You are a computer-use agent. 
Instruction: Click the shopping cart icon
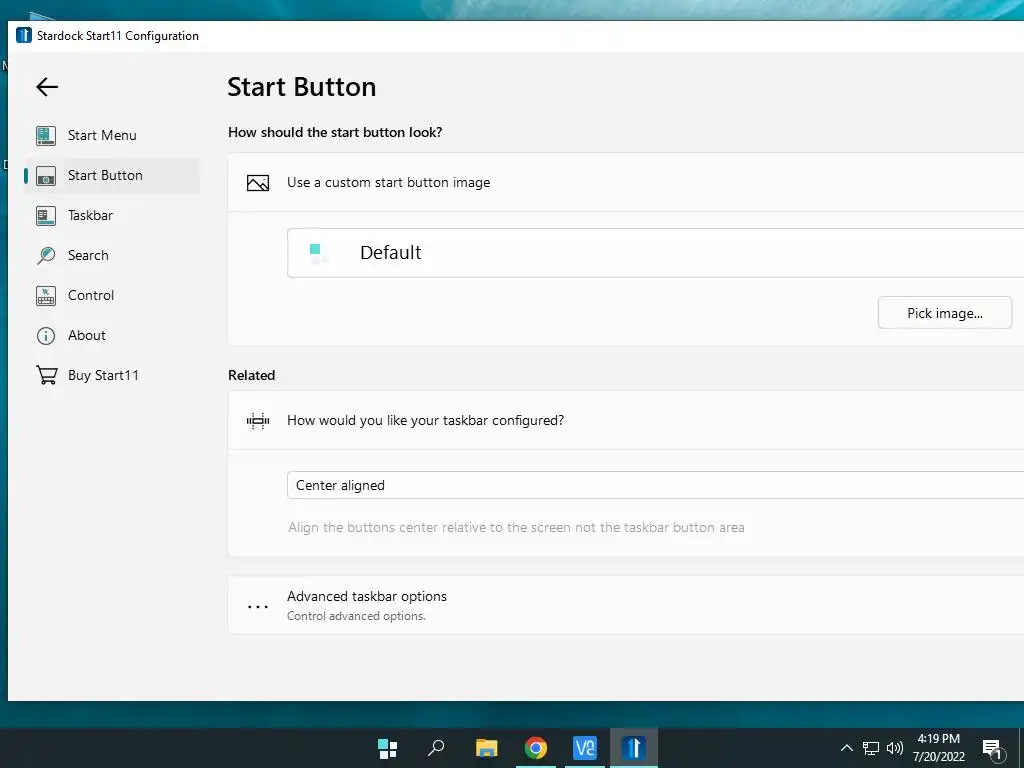(x=46, y=376)
